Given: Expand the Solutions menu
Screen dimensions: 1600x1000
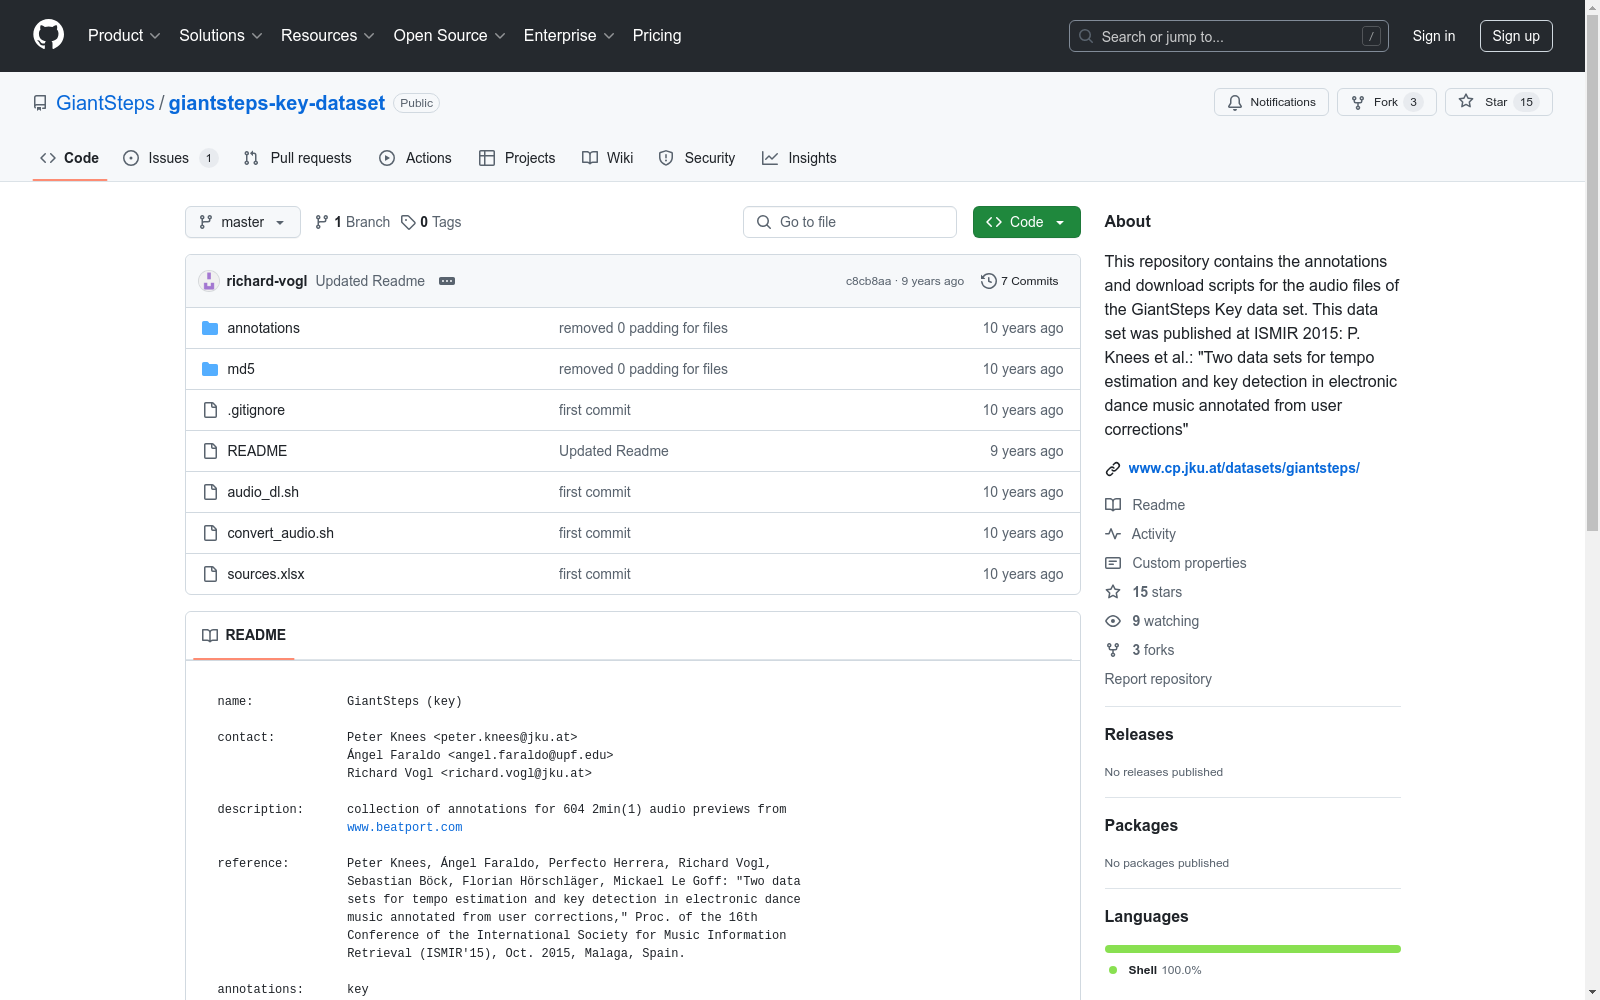Looking at the screenshot, I should [x=221, y=35].
